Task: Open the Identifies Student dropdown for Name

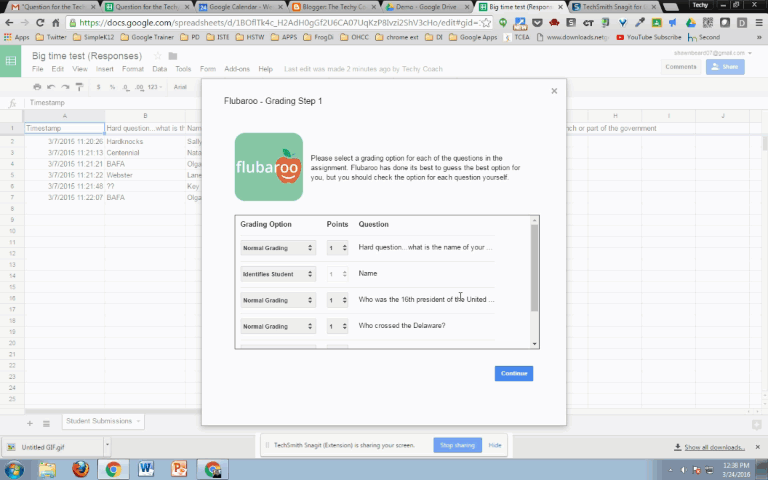Action: pos(278,273)
